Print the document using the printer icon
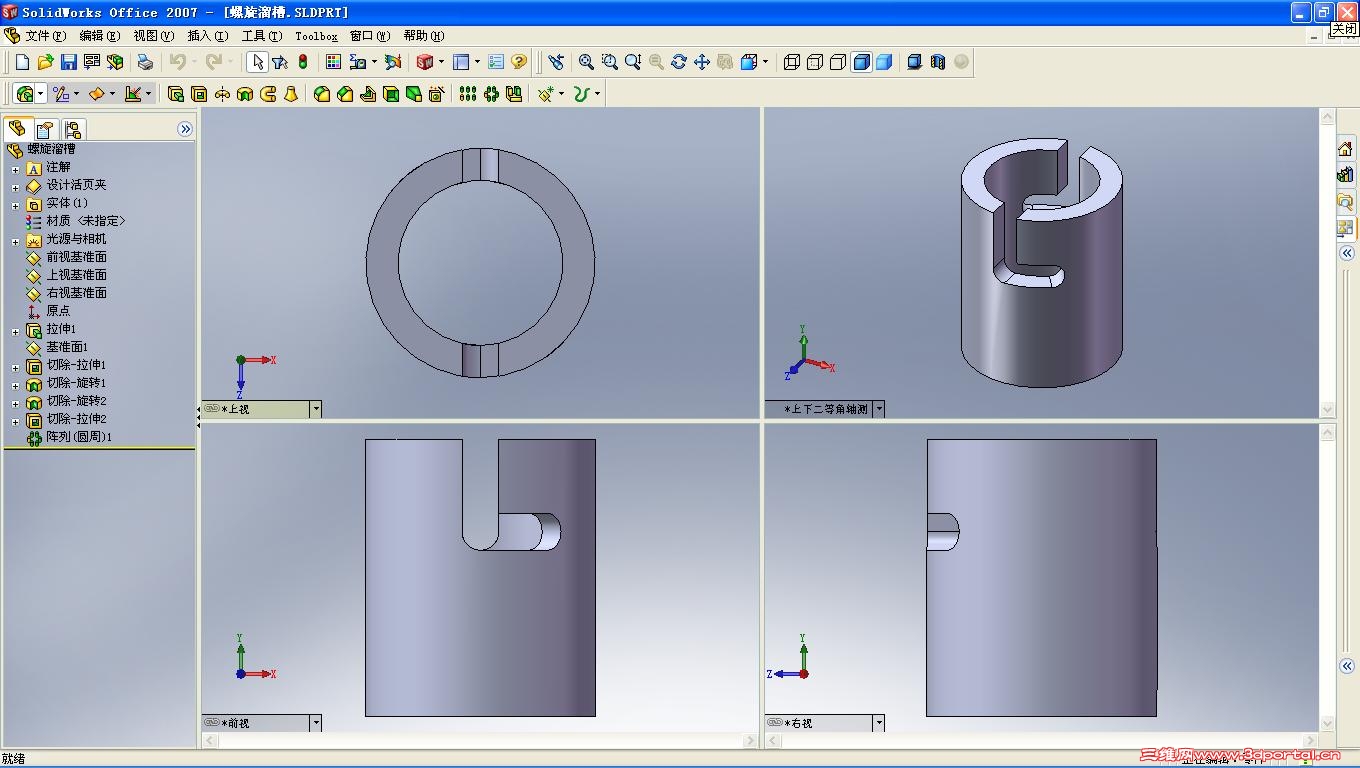The width and height of the screenshot is (1360, 768). click(145, 62)
